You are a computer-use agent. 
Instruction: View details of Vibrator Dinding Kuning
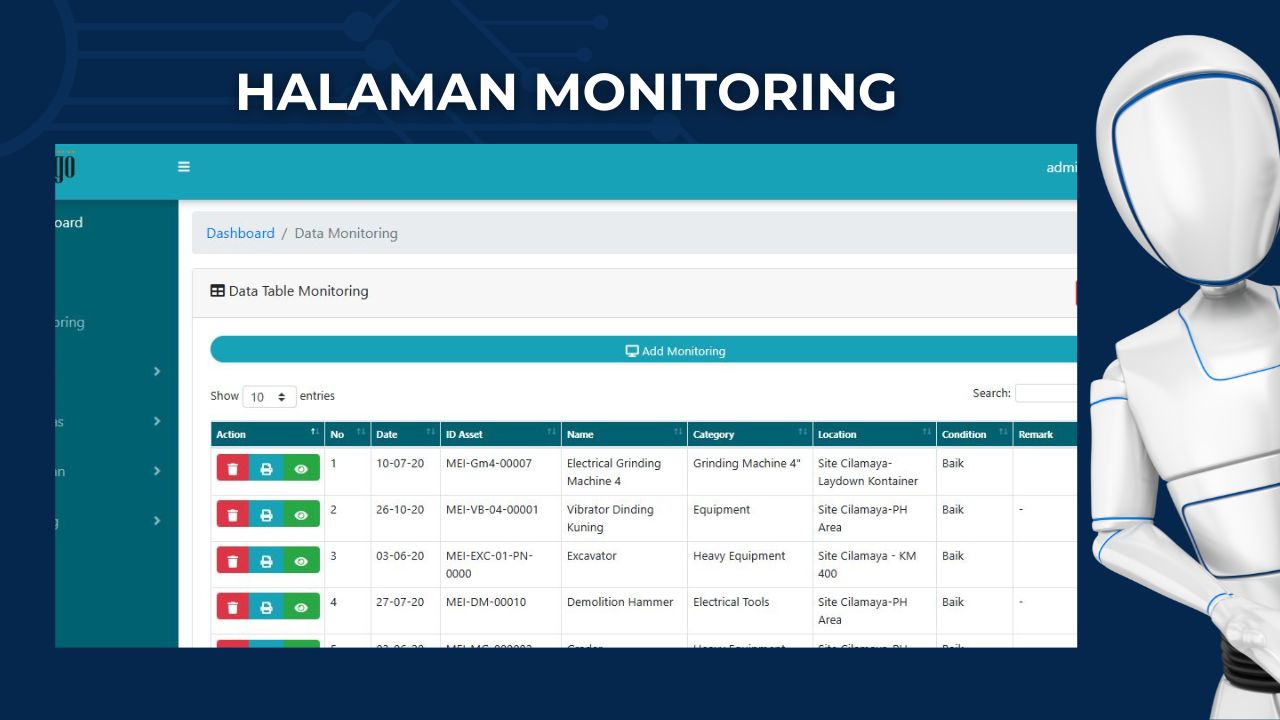pyautogui.click(x=301, y=514)
